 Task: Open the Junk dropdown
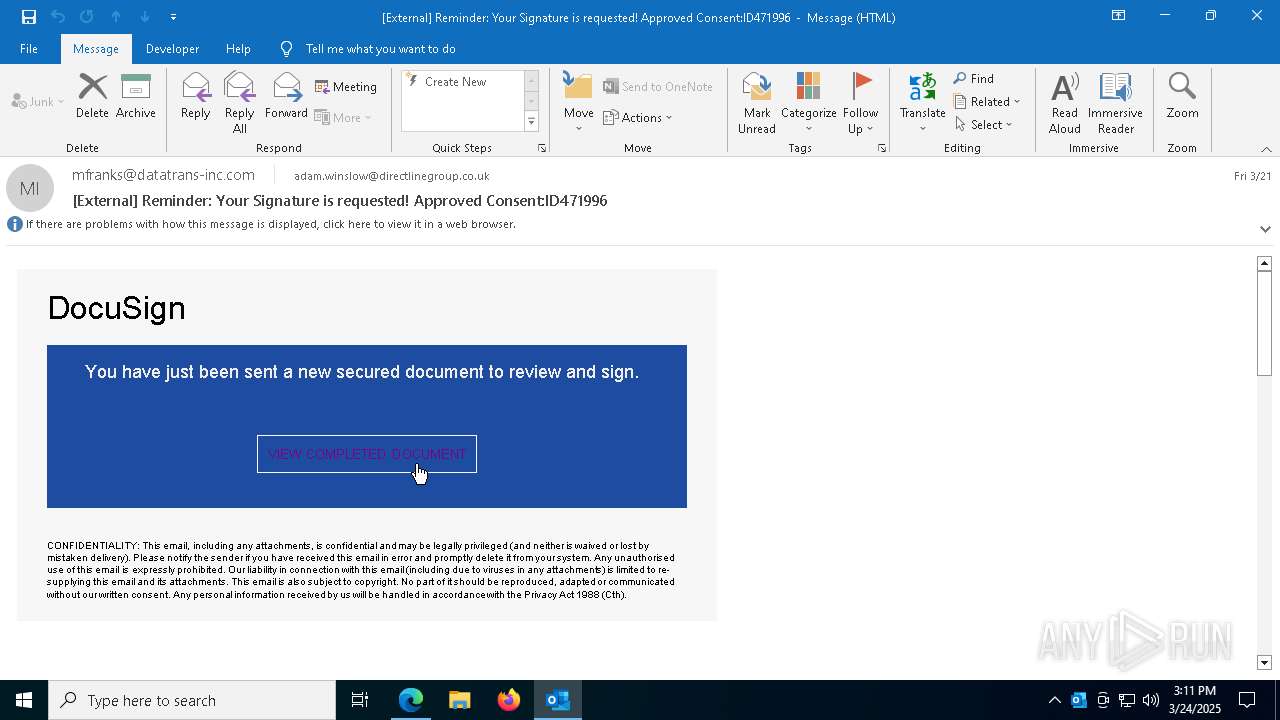click(x=38, y=102)
